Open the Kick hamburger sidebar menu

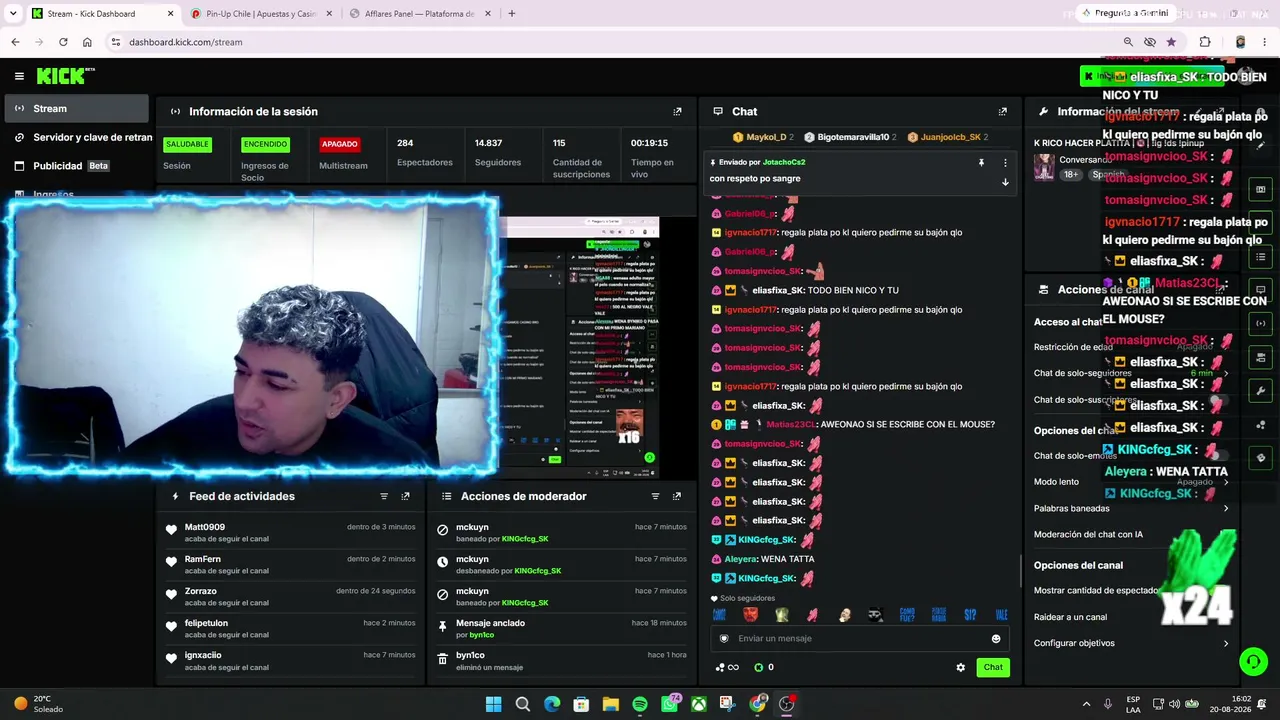(19, 76)
